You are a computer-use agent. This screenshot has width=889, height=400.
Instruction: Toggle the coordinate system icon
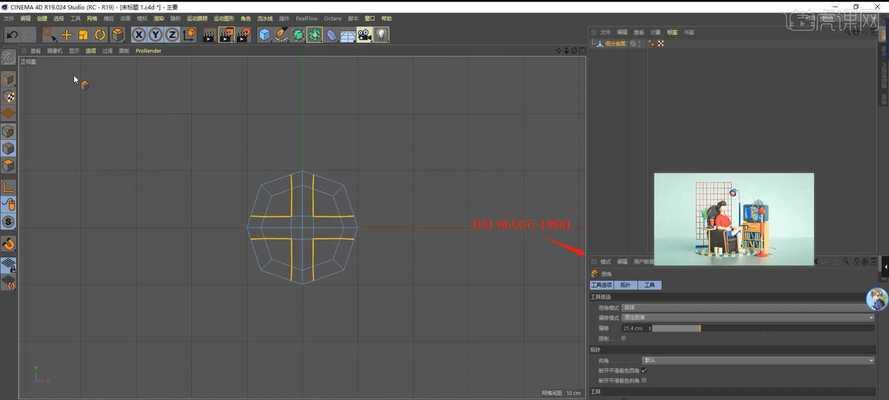pos(189,35)
